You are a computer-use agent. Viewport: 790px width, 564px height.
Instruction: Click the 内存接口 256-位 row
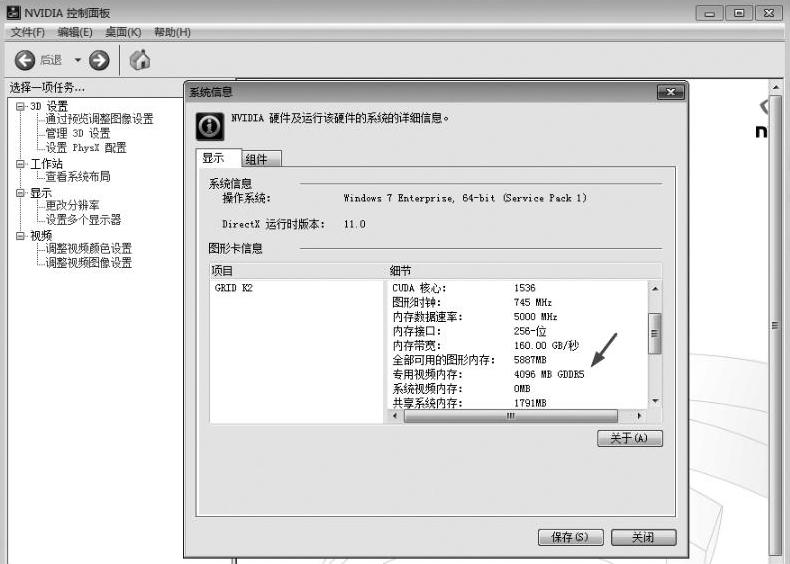pos(519,331)
